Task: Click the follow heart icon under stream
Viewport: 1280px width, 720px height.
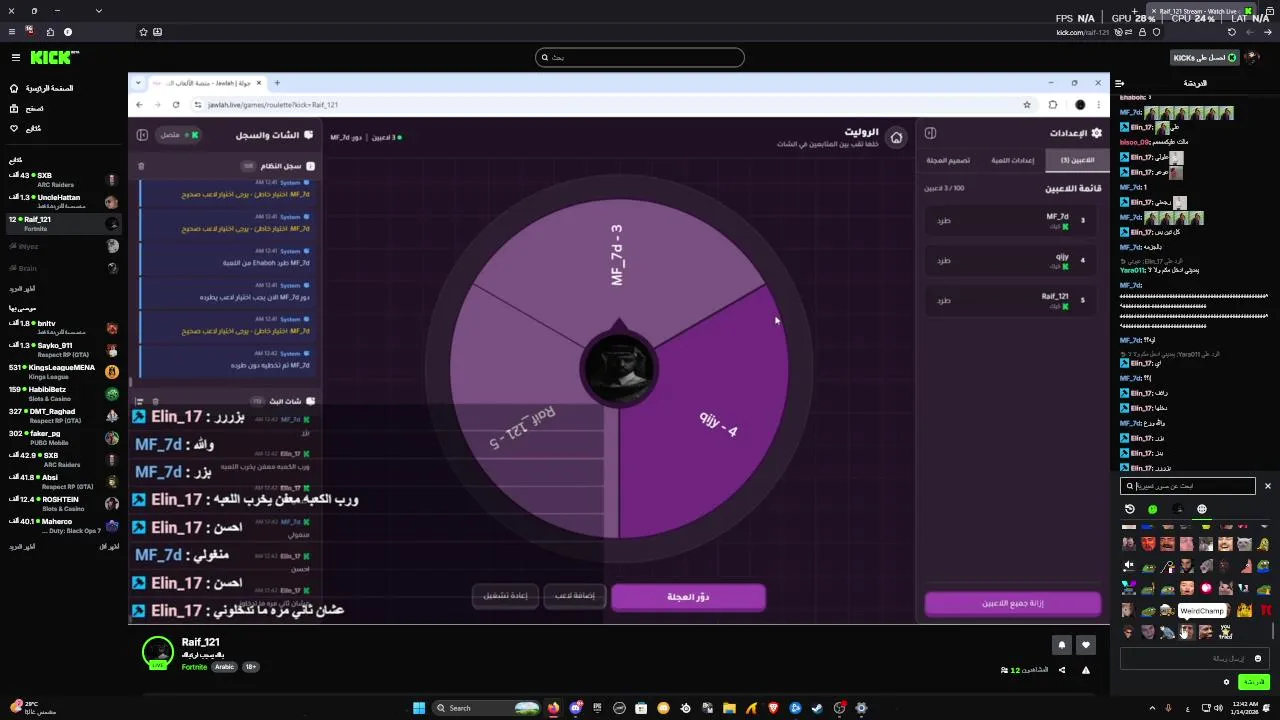Action: (1086, 645)
